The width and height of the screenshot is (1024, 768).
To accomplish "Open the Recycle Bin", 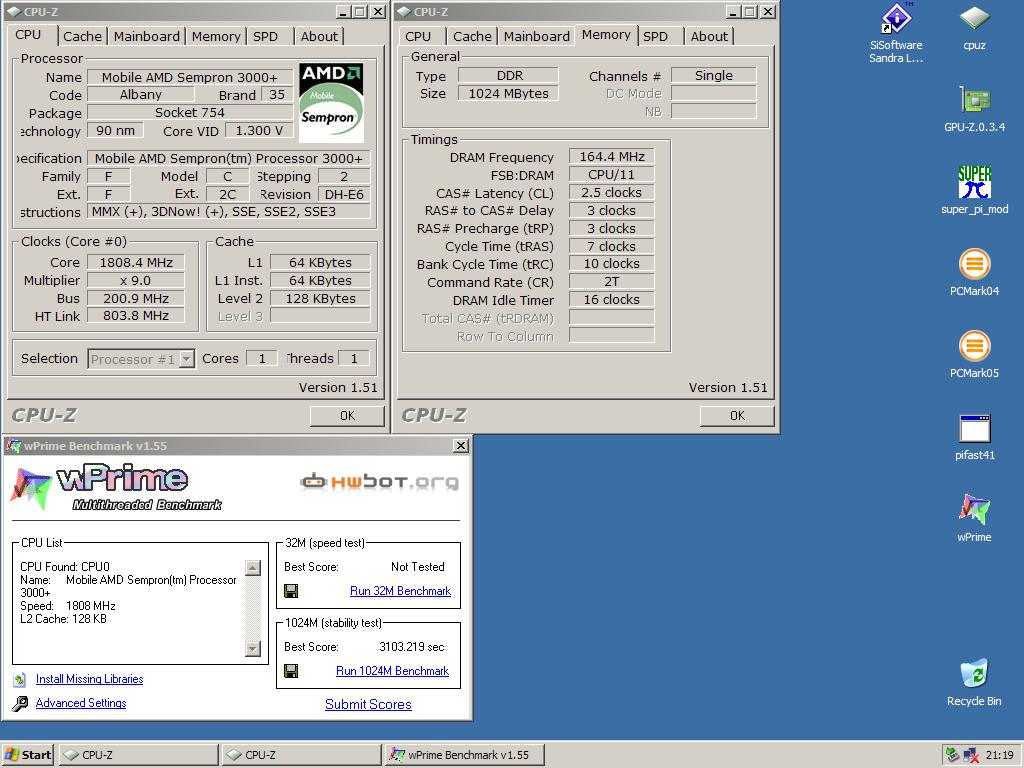I will pyautogui.click(x=974, y=683).
